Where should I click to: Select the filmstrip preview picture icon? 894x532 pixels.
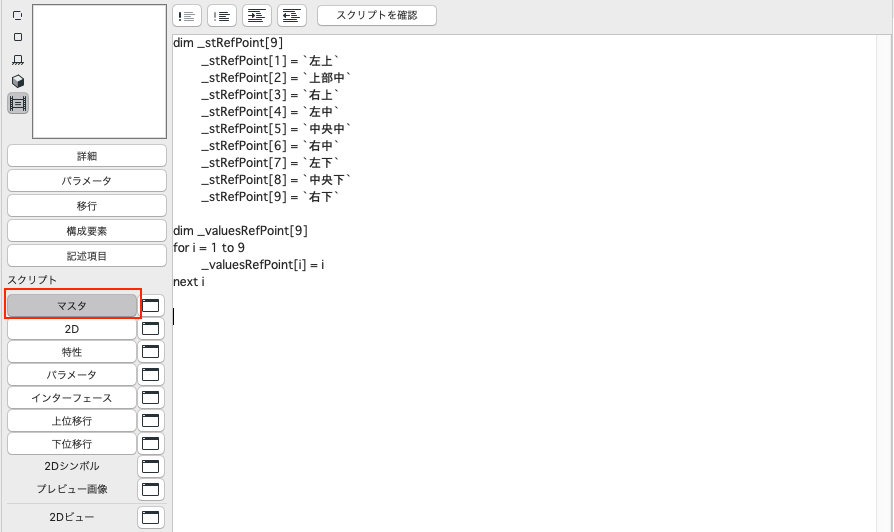pyautogui.click(x=18, y=104)
